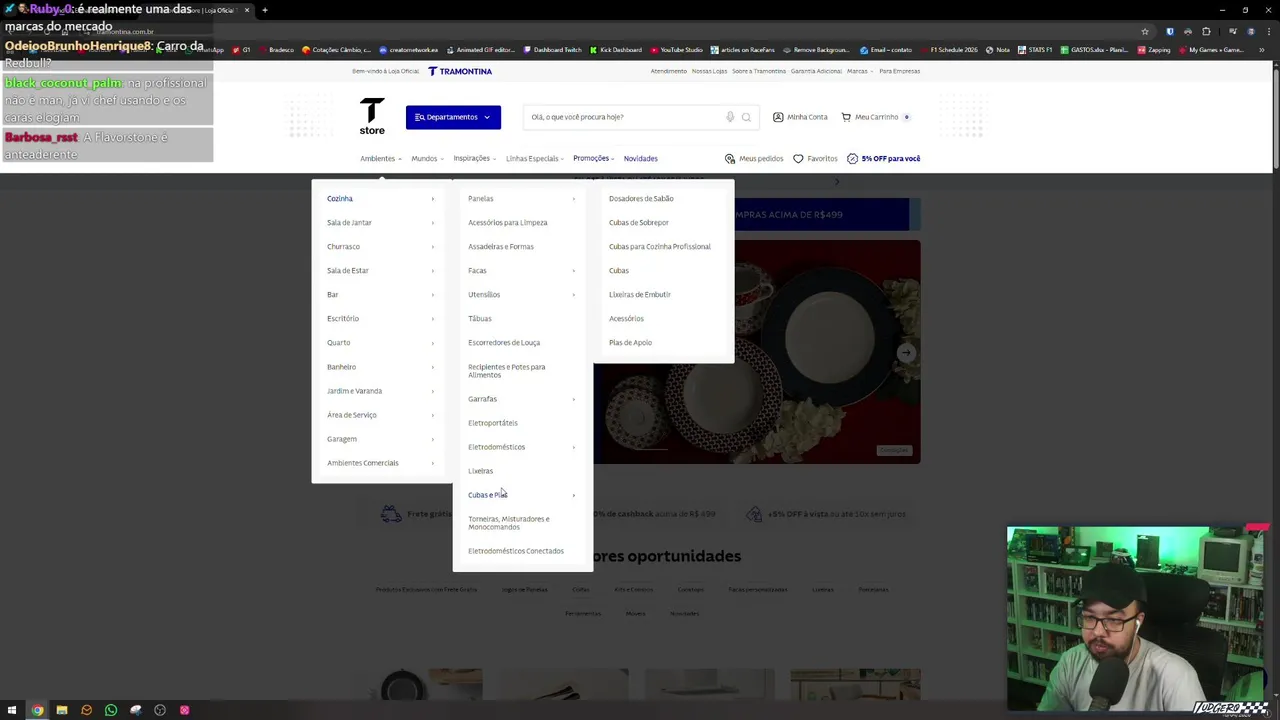1280x720 pixels.
Task: Open Nossas Lojas header link
Action: (709, 71)
